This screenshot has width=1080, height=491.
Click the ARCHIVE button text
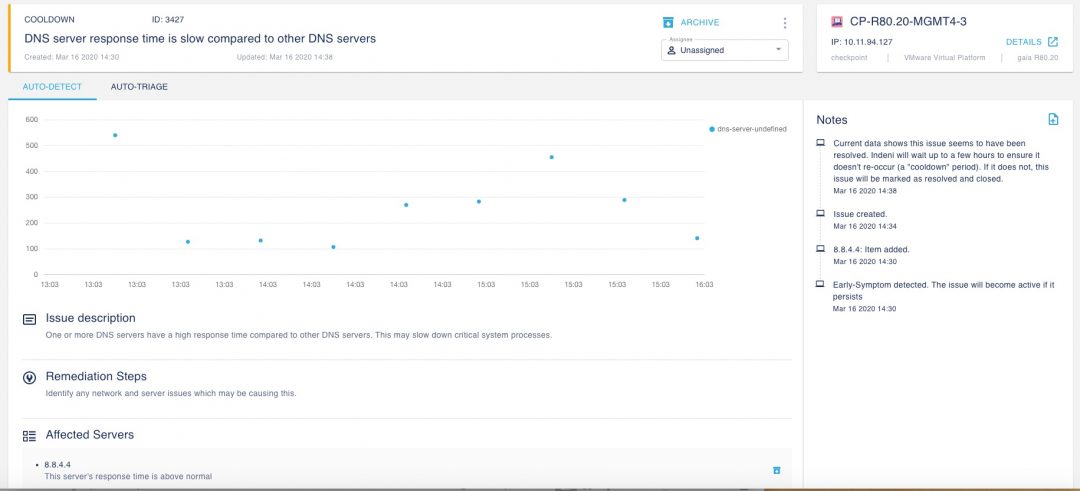pyautogui.click(x=699, y=22)
